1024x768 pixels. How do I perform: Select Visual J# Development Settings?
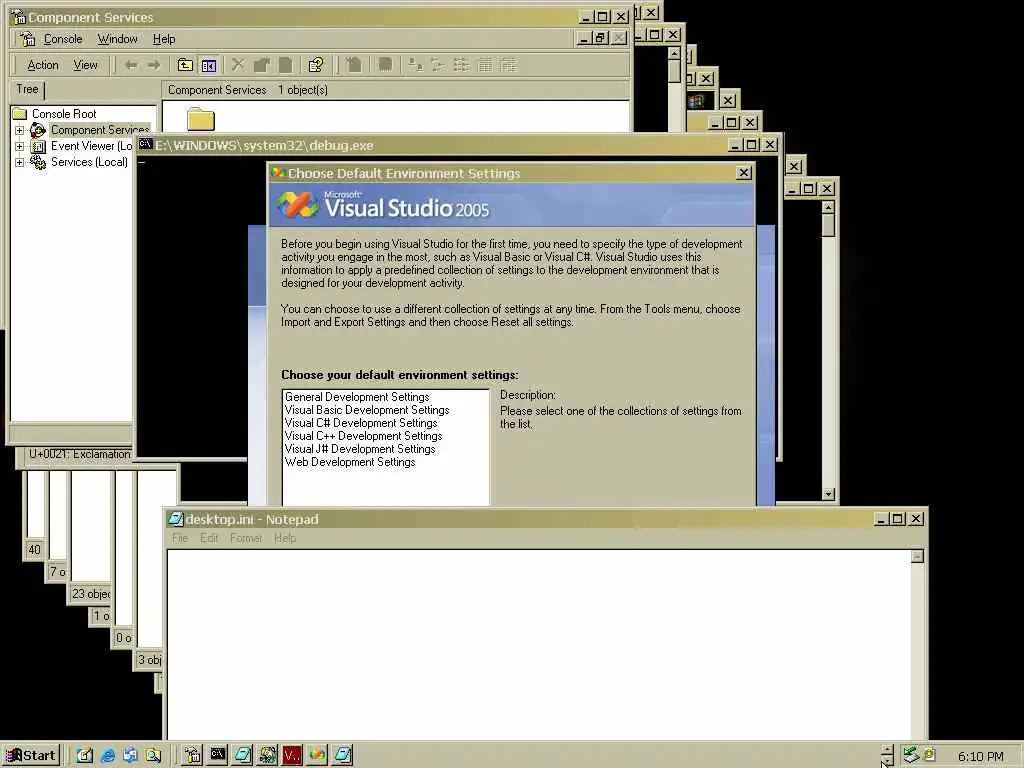coord(360,449)
